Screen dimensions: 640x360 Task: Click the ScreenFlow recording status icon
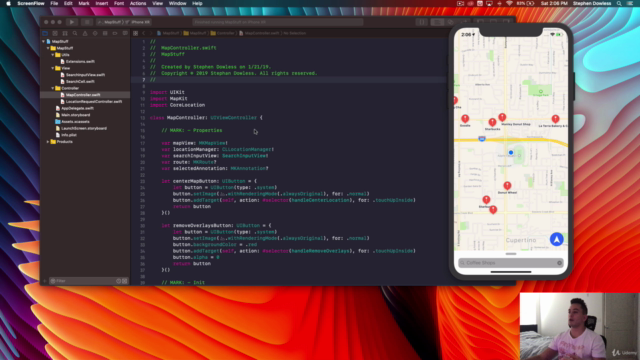[x=460, y=3]
